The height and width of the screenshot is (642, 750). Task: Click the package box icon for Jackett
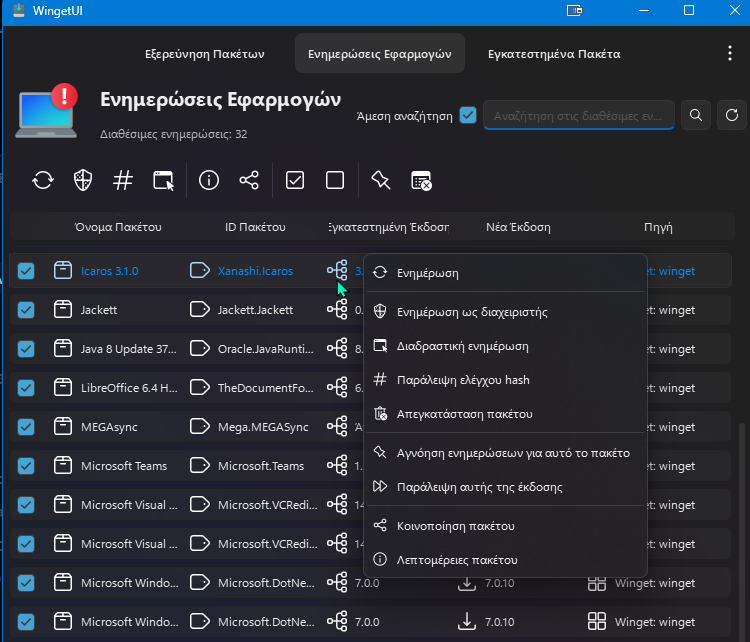click(x=63, y=310)
